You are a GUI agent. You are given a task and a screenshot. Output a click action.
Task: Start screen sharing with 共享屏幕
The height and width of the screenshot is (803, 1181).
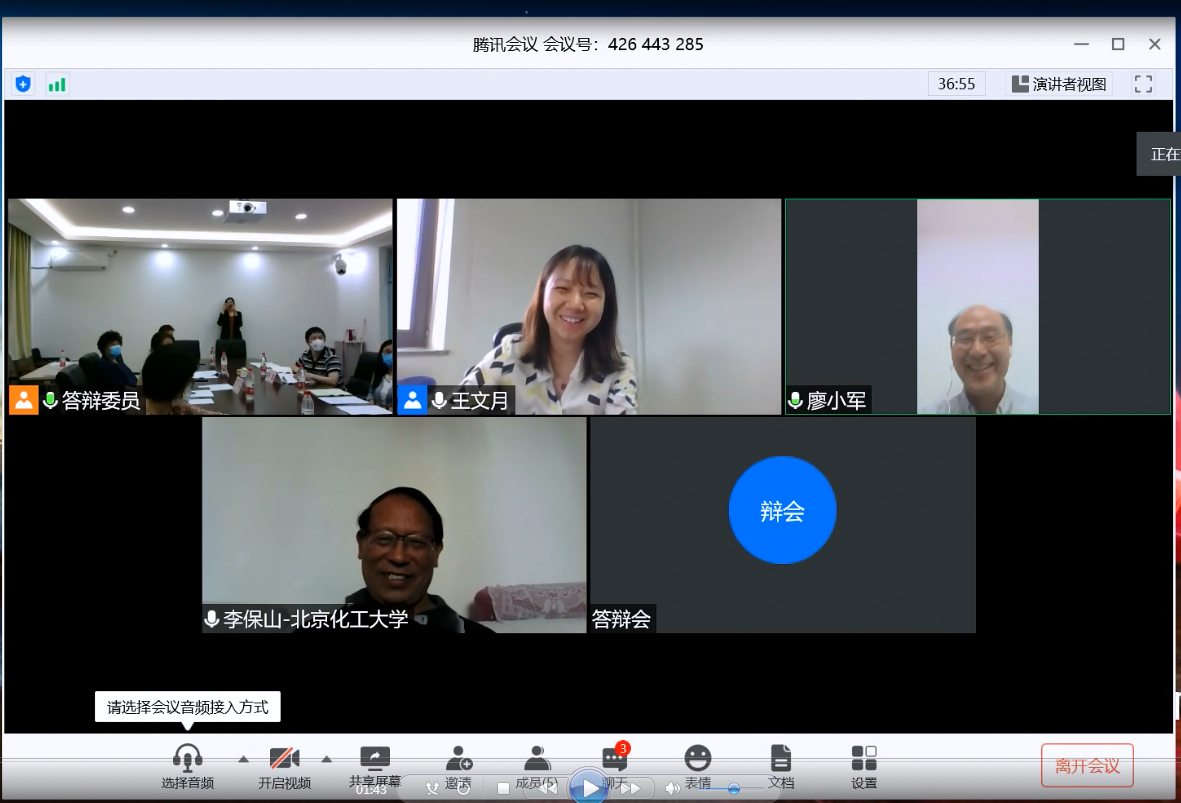tap(375, 758)
